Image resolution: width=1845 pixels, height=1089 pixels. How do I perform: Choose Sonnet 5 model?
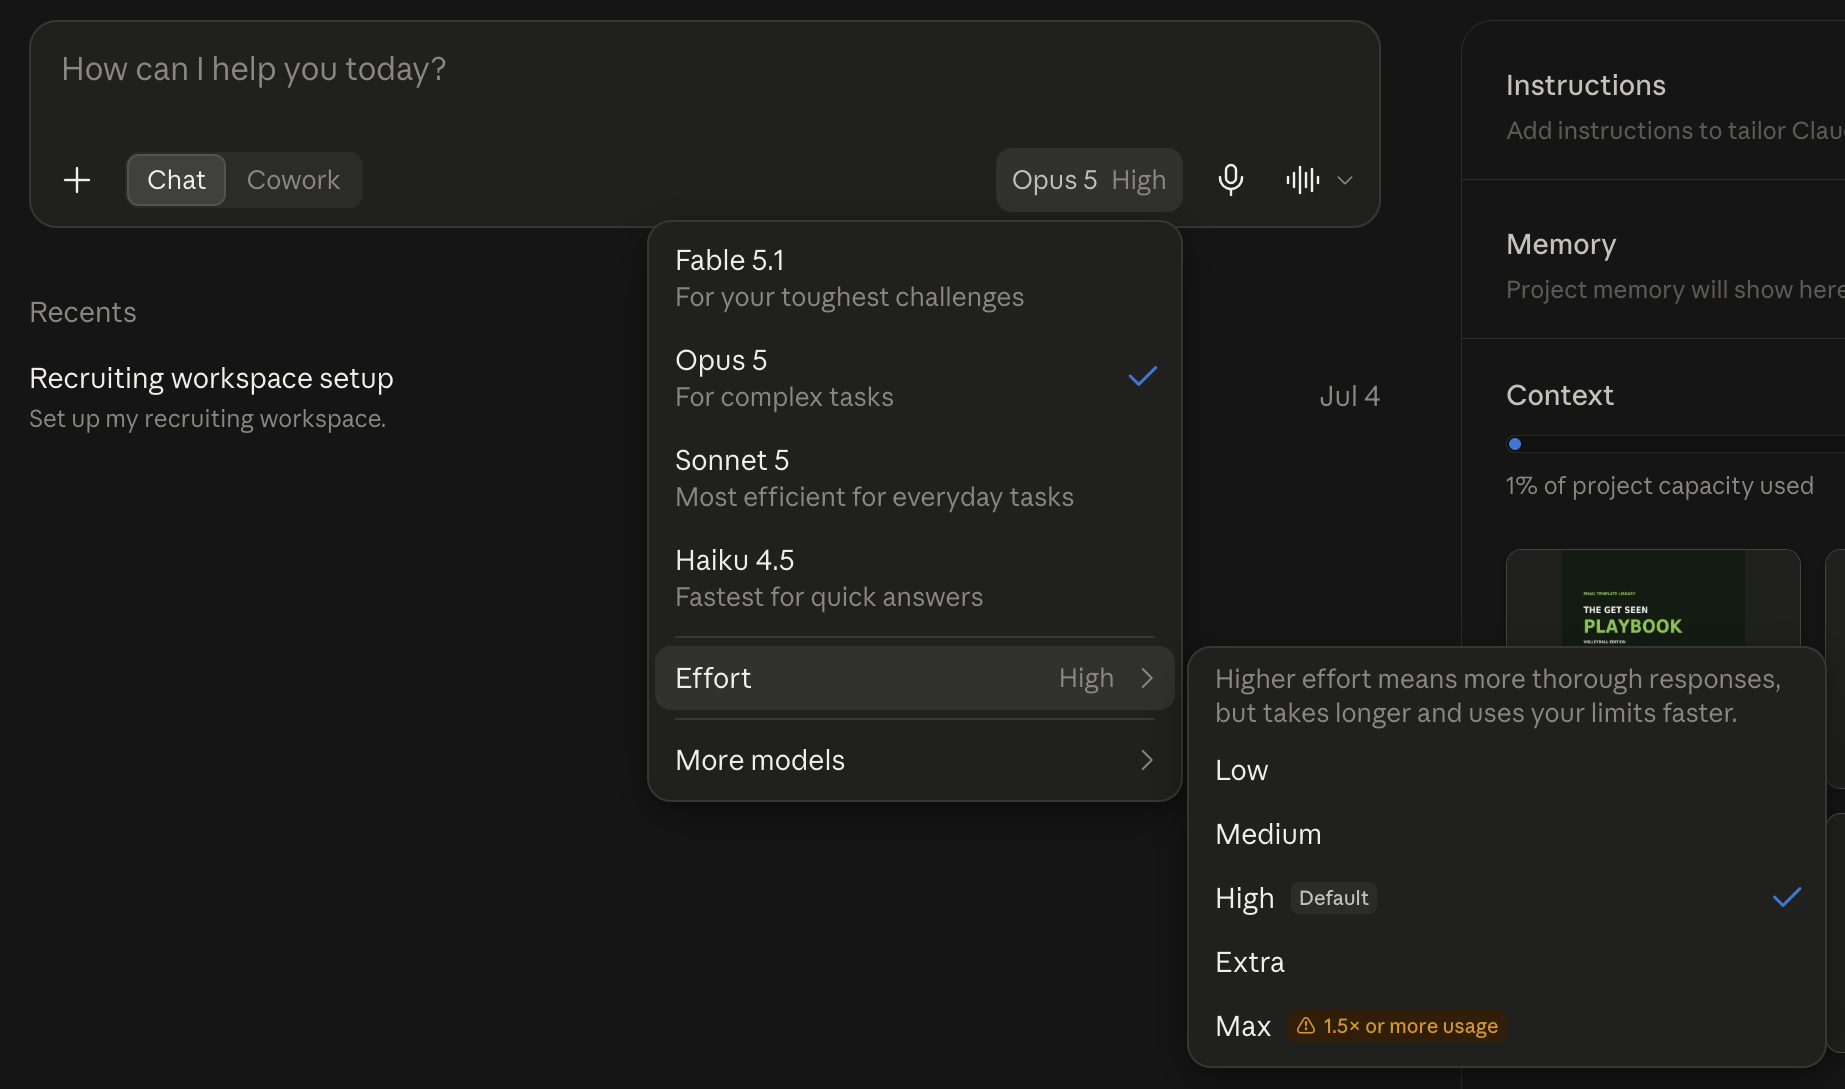tap(914, 478)
